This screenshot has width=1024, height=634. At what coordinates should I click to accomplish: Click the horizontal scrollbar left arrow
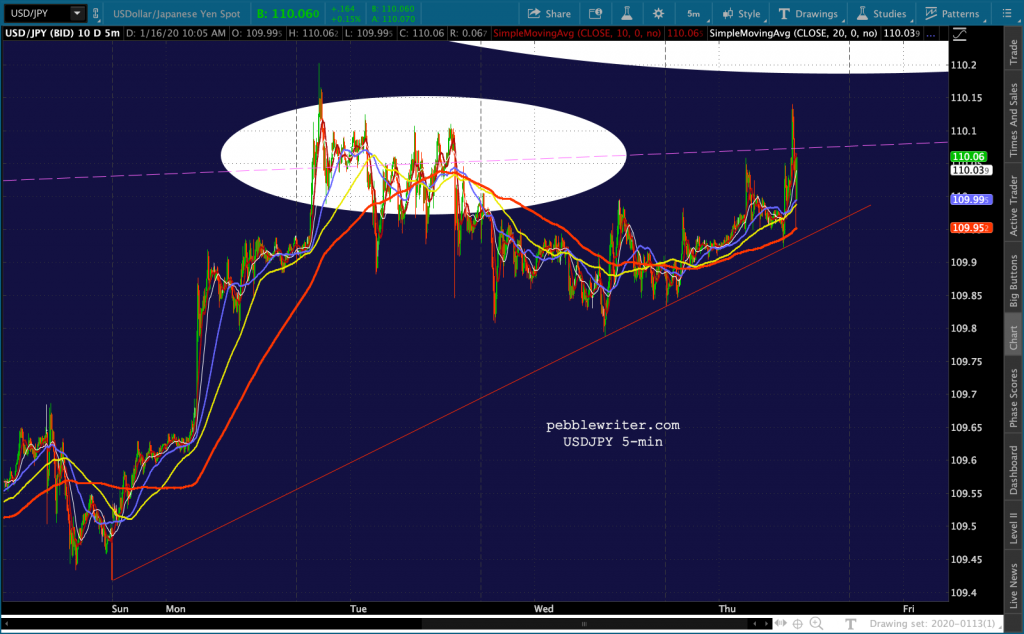(x=5, y=624)
